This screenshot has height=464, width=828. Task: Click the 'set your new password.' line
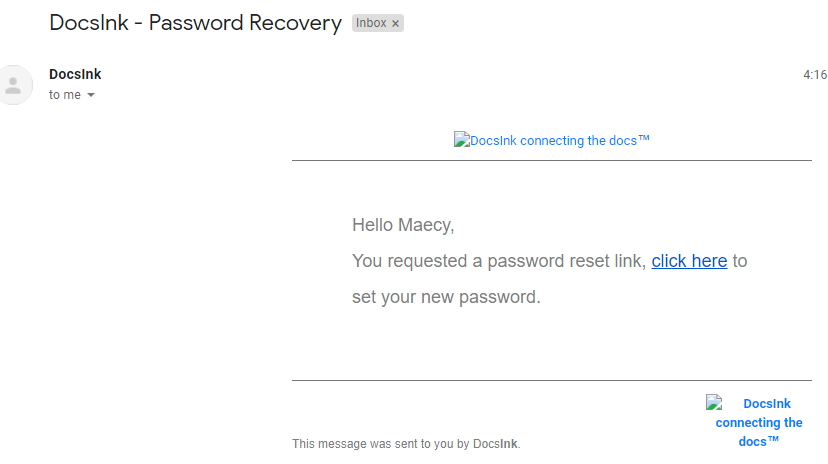pyautogui.click(x=446, y=297)
